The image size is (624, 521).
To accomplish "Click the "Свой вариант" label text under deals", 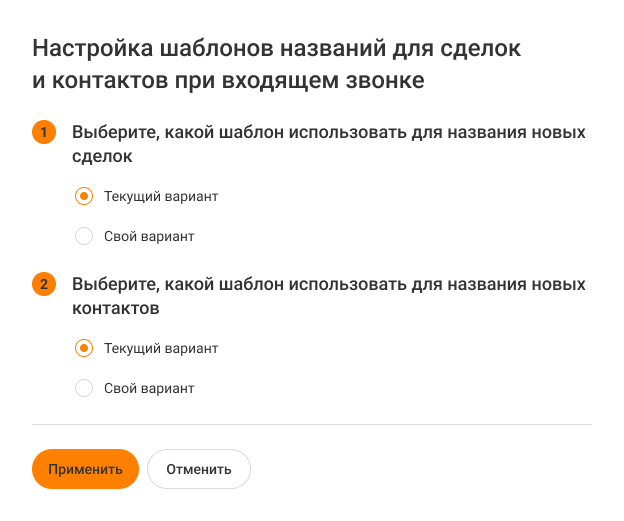I will coord(149,237).
